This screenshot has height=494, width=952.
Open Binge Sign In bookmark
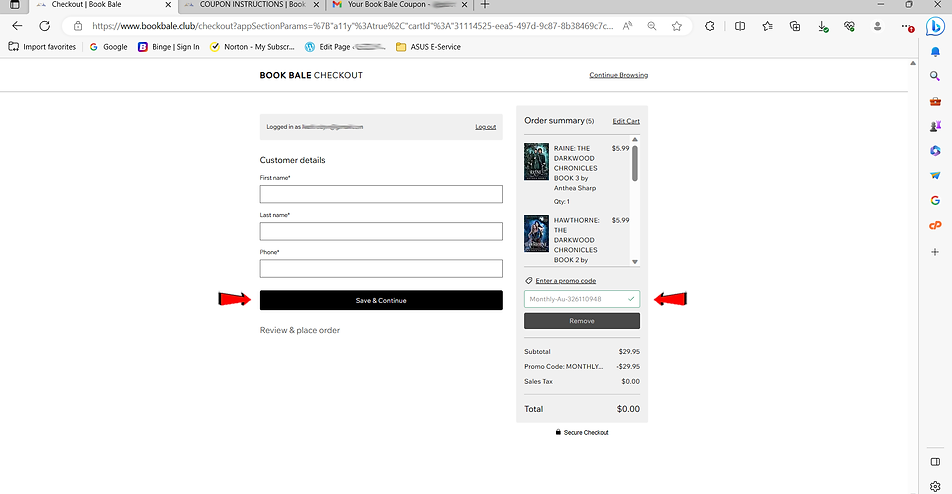pyautogui.click(x=168, y=47)
